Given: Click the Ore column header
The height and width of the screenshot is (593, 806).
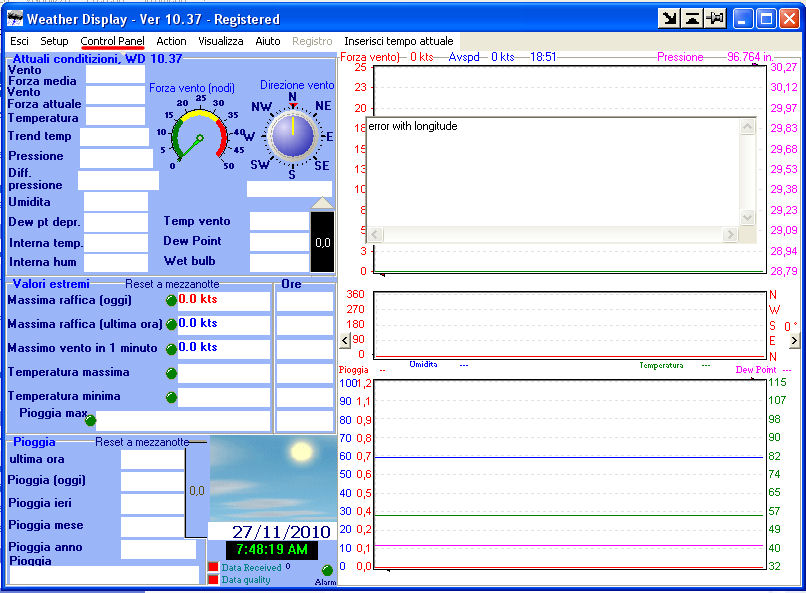Looking at the screenshot, I should click(x=291, y=284).
